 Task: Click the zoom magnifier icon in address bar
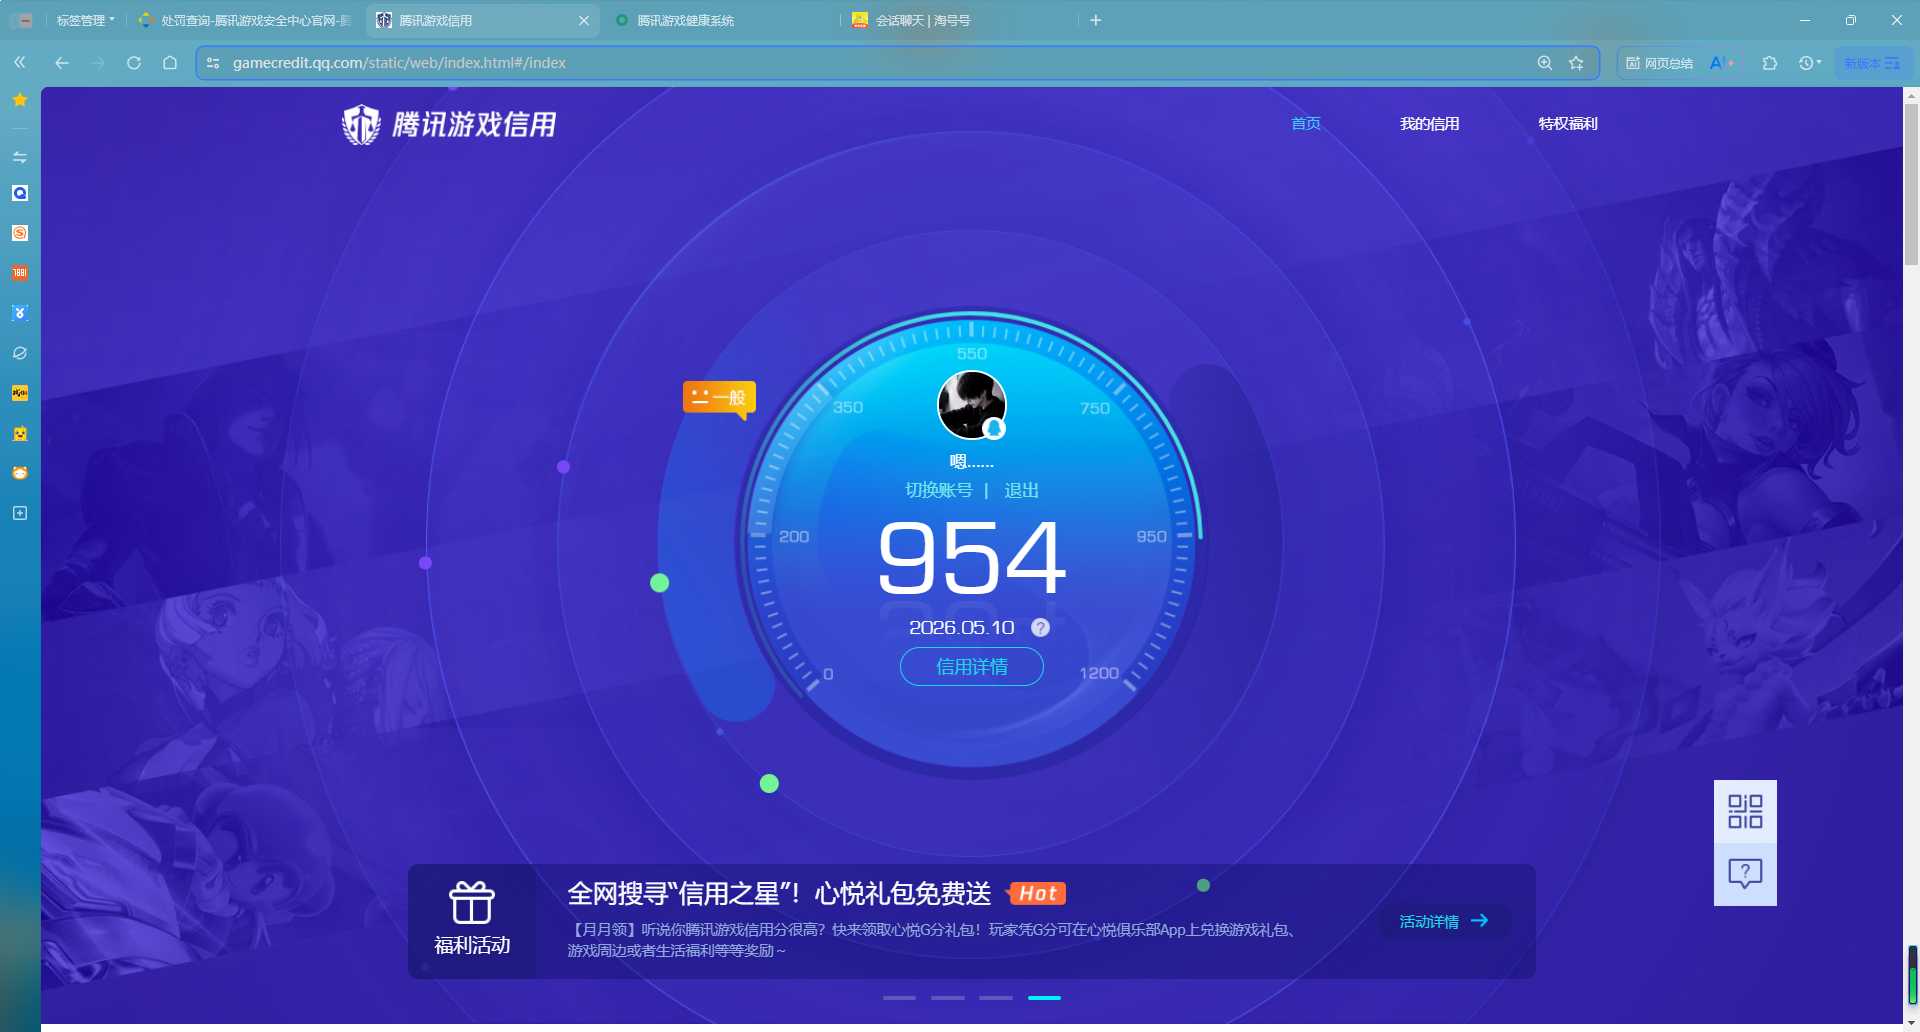[1545, 62]
